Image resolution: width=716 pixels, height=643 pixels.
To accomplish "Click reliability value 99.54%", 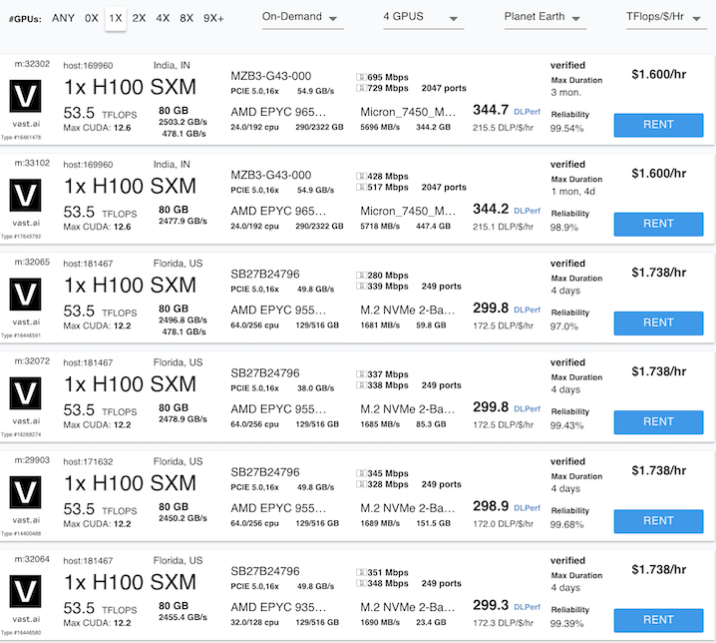I will [x=567, y=129].
